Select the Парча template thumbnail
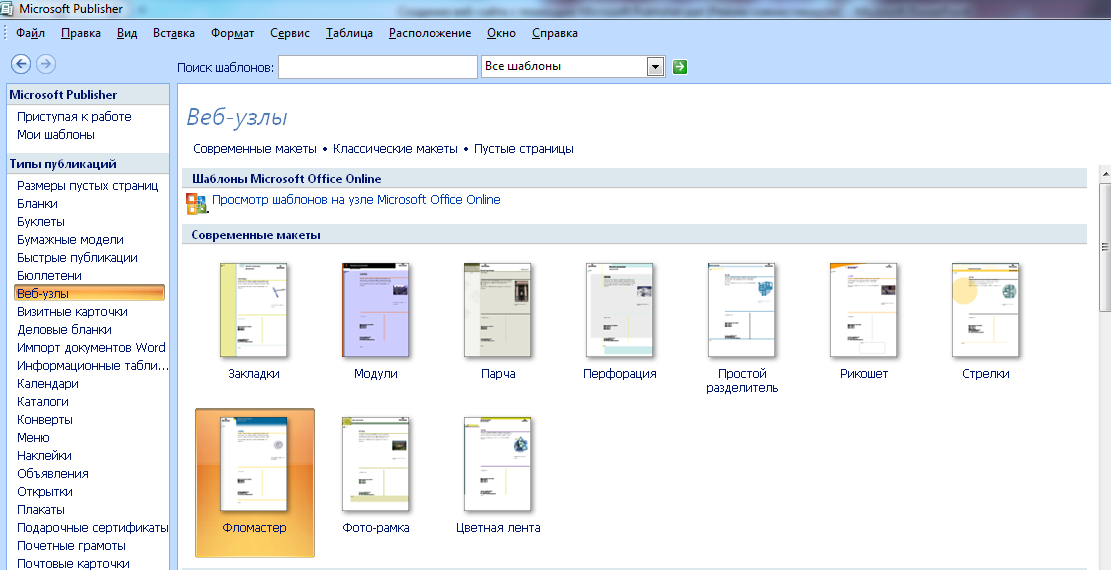The height and width of the screenshot is (570, 1111). [497, 311]
